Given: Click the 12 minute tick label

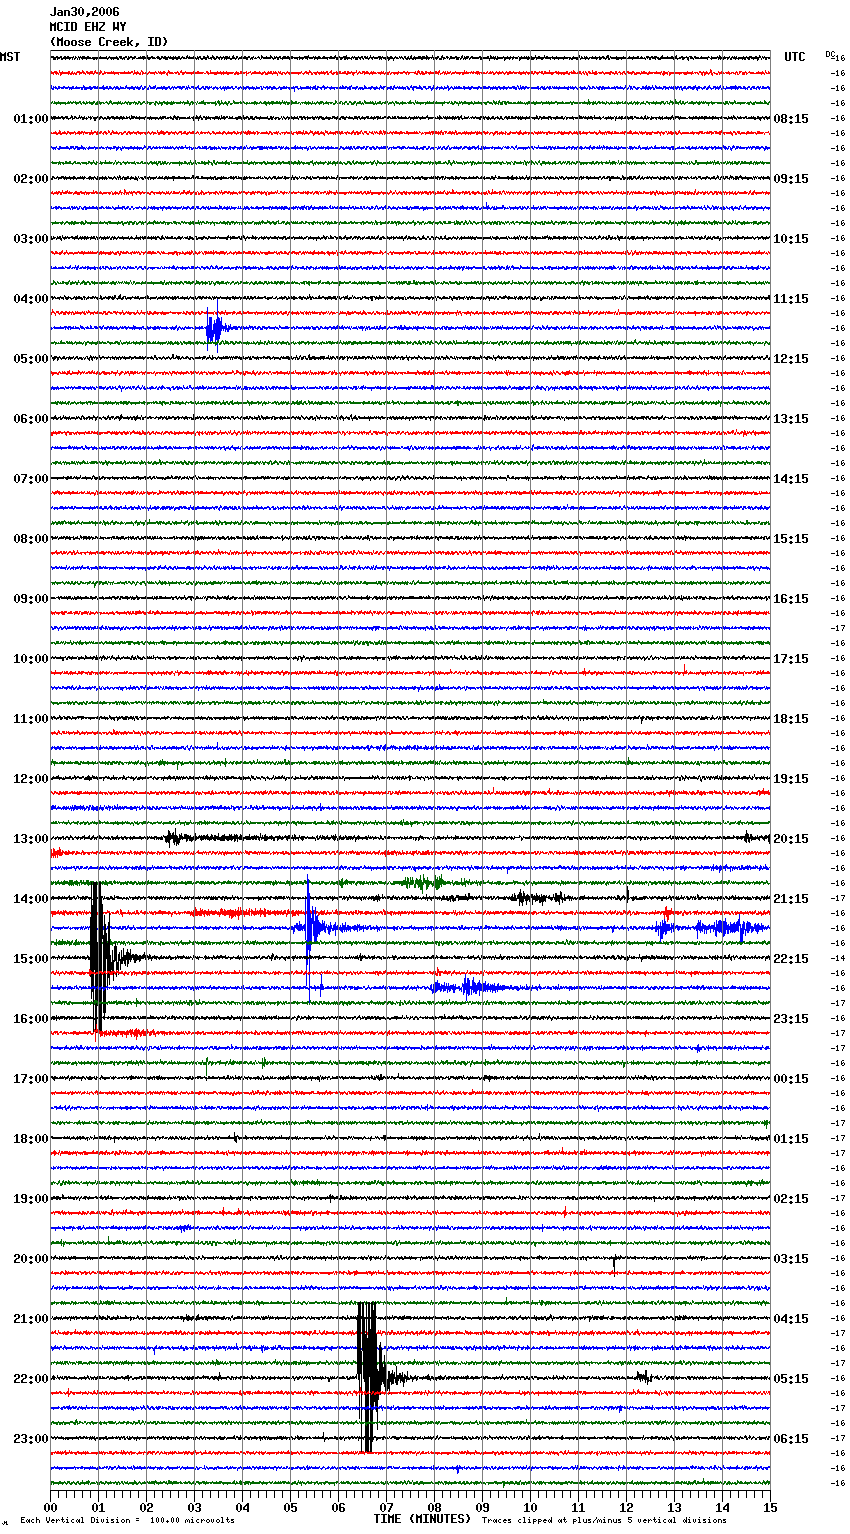Looking at the screenshot, I should (x=626, y=1507).
